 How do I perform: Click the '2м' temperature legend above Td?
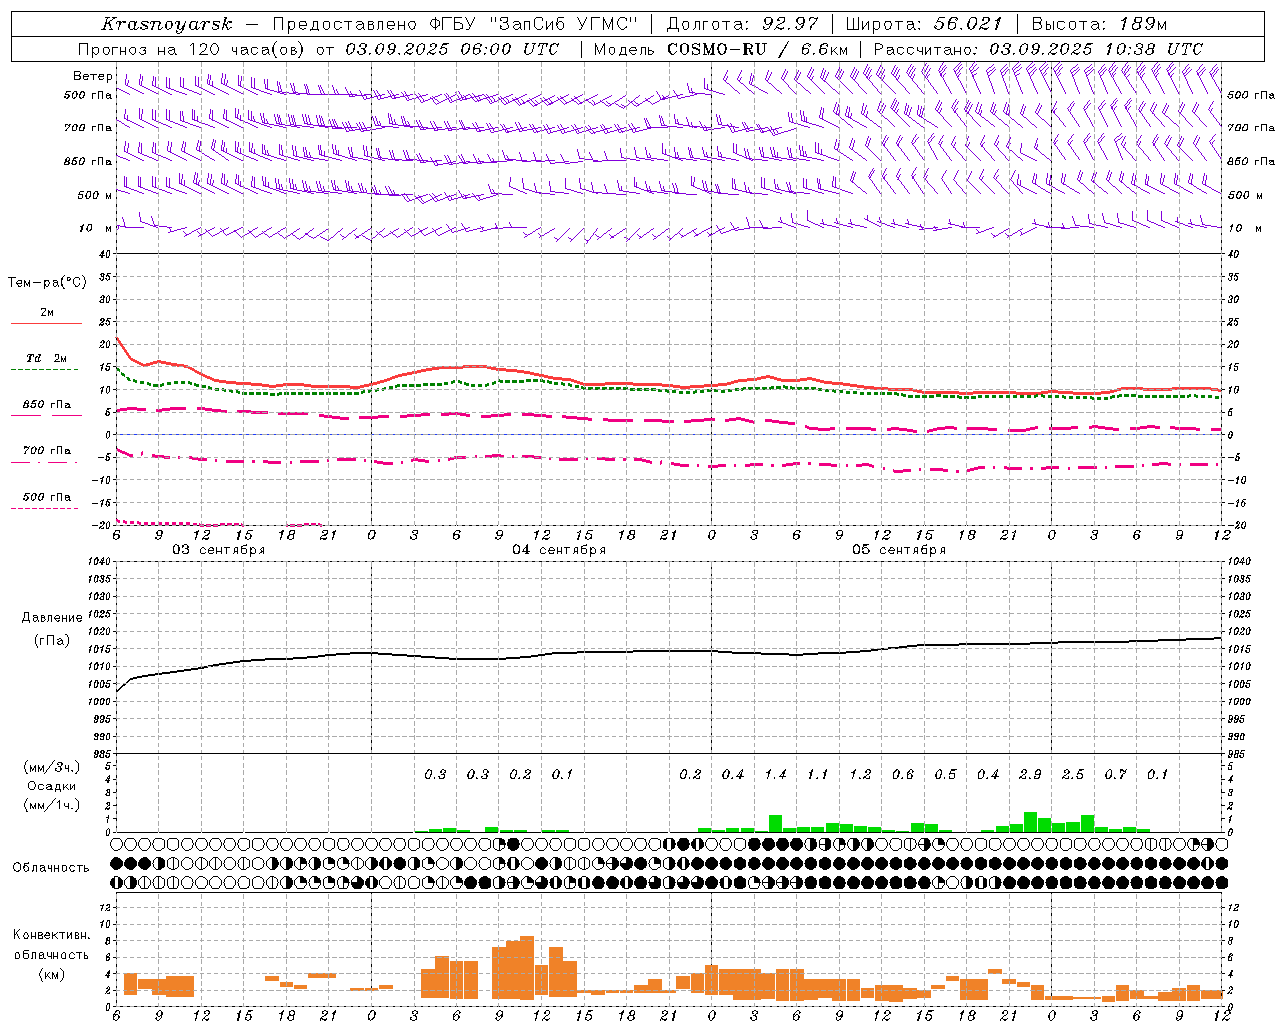pyautogui.click(x=47, y=312)
